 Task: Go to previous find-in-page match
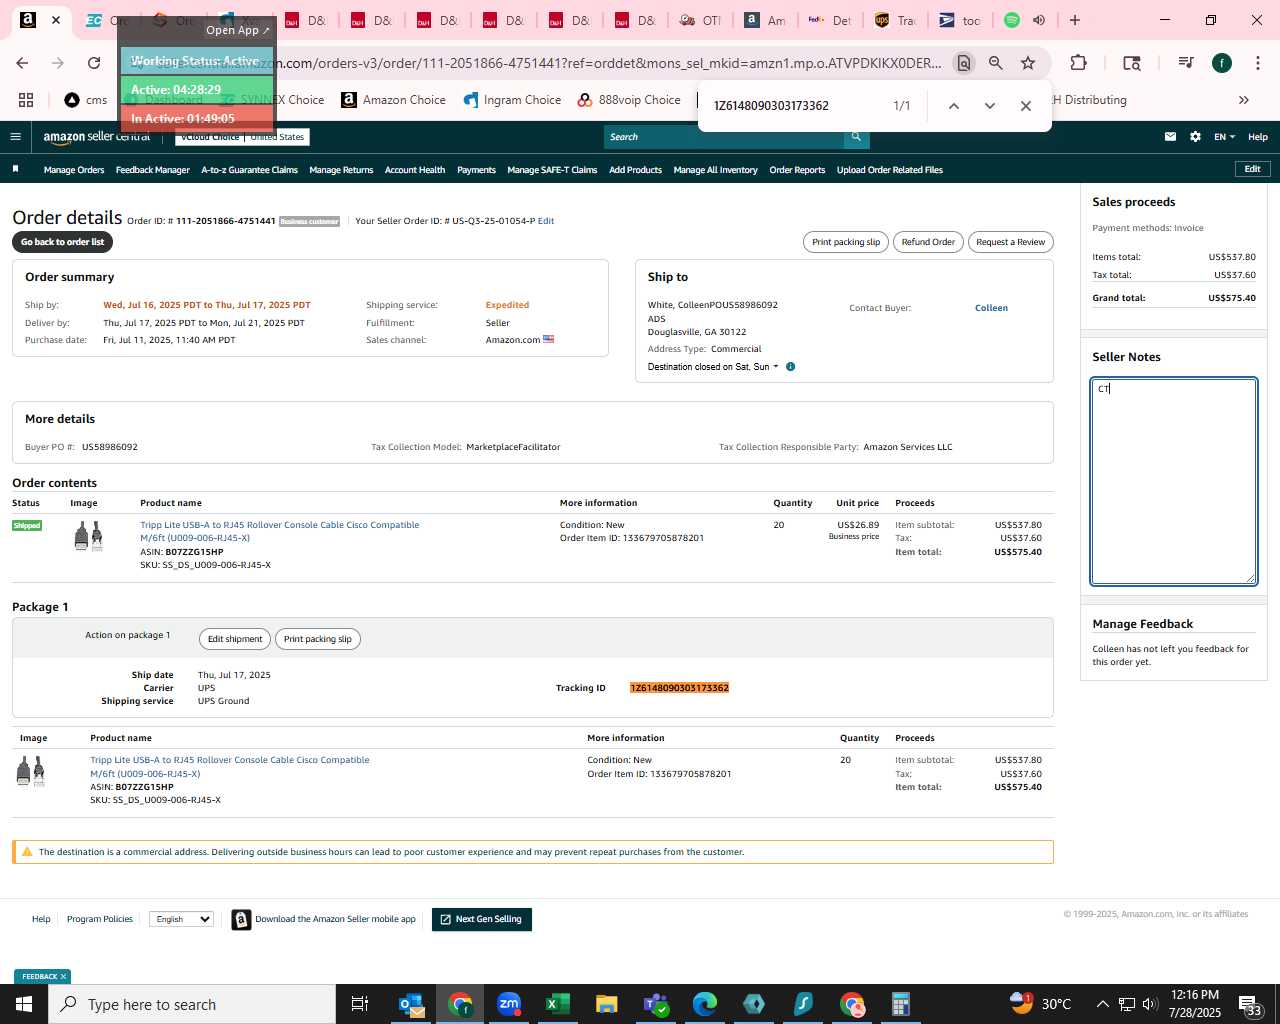coord(954,106)
